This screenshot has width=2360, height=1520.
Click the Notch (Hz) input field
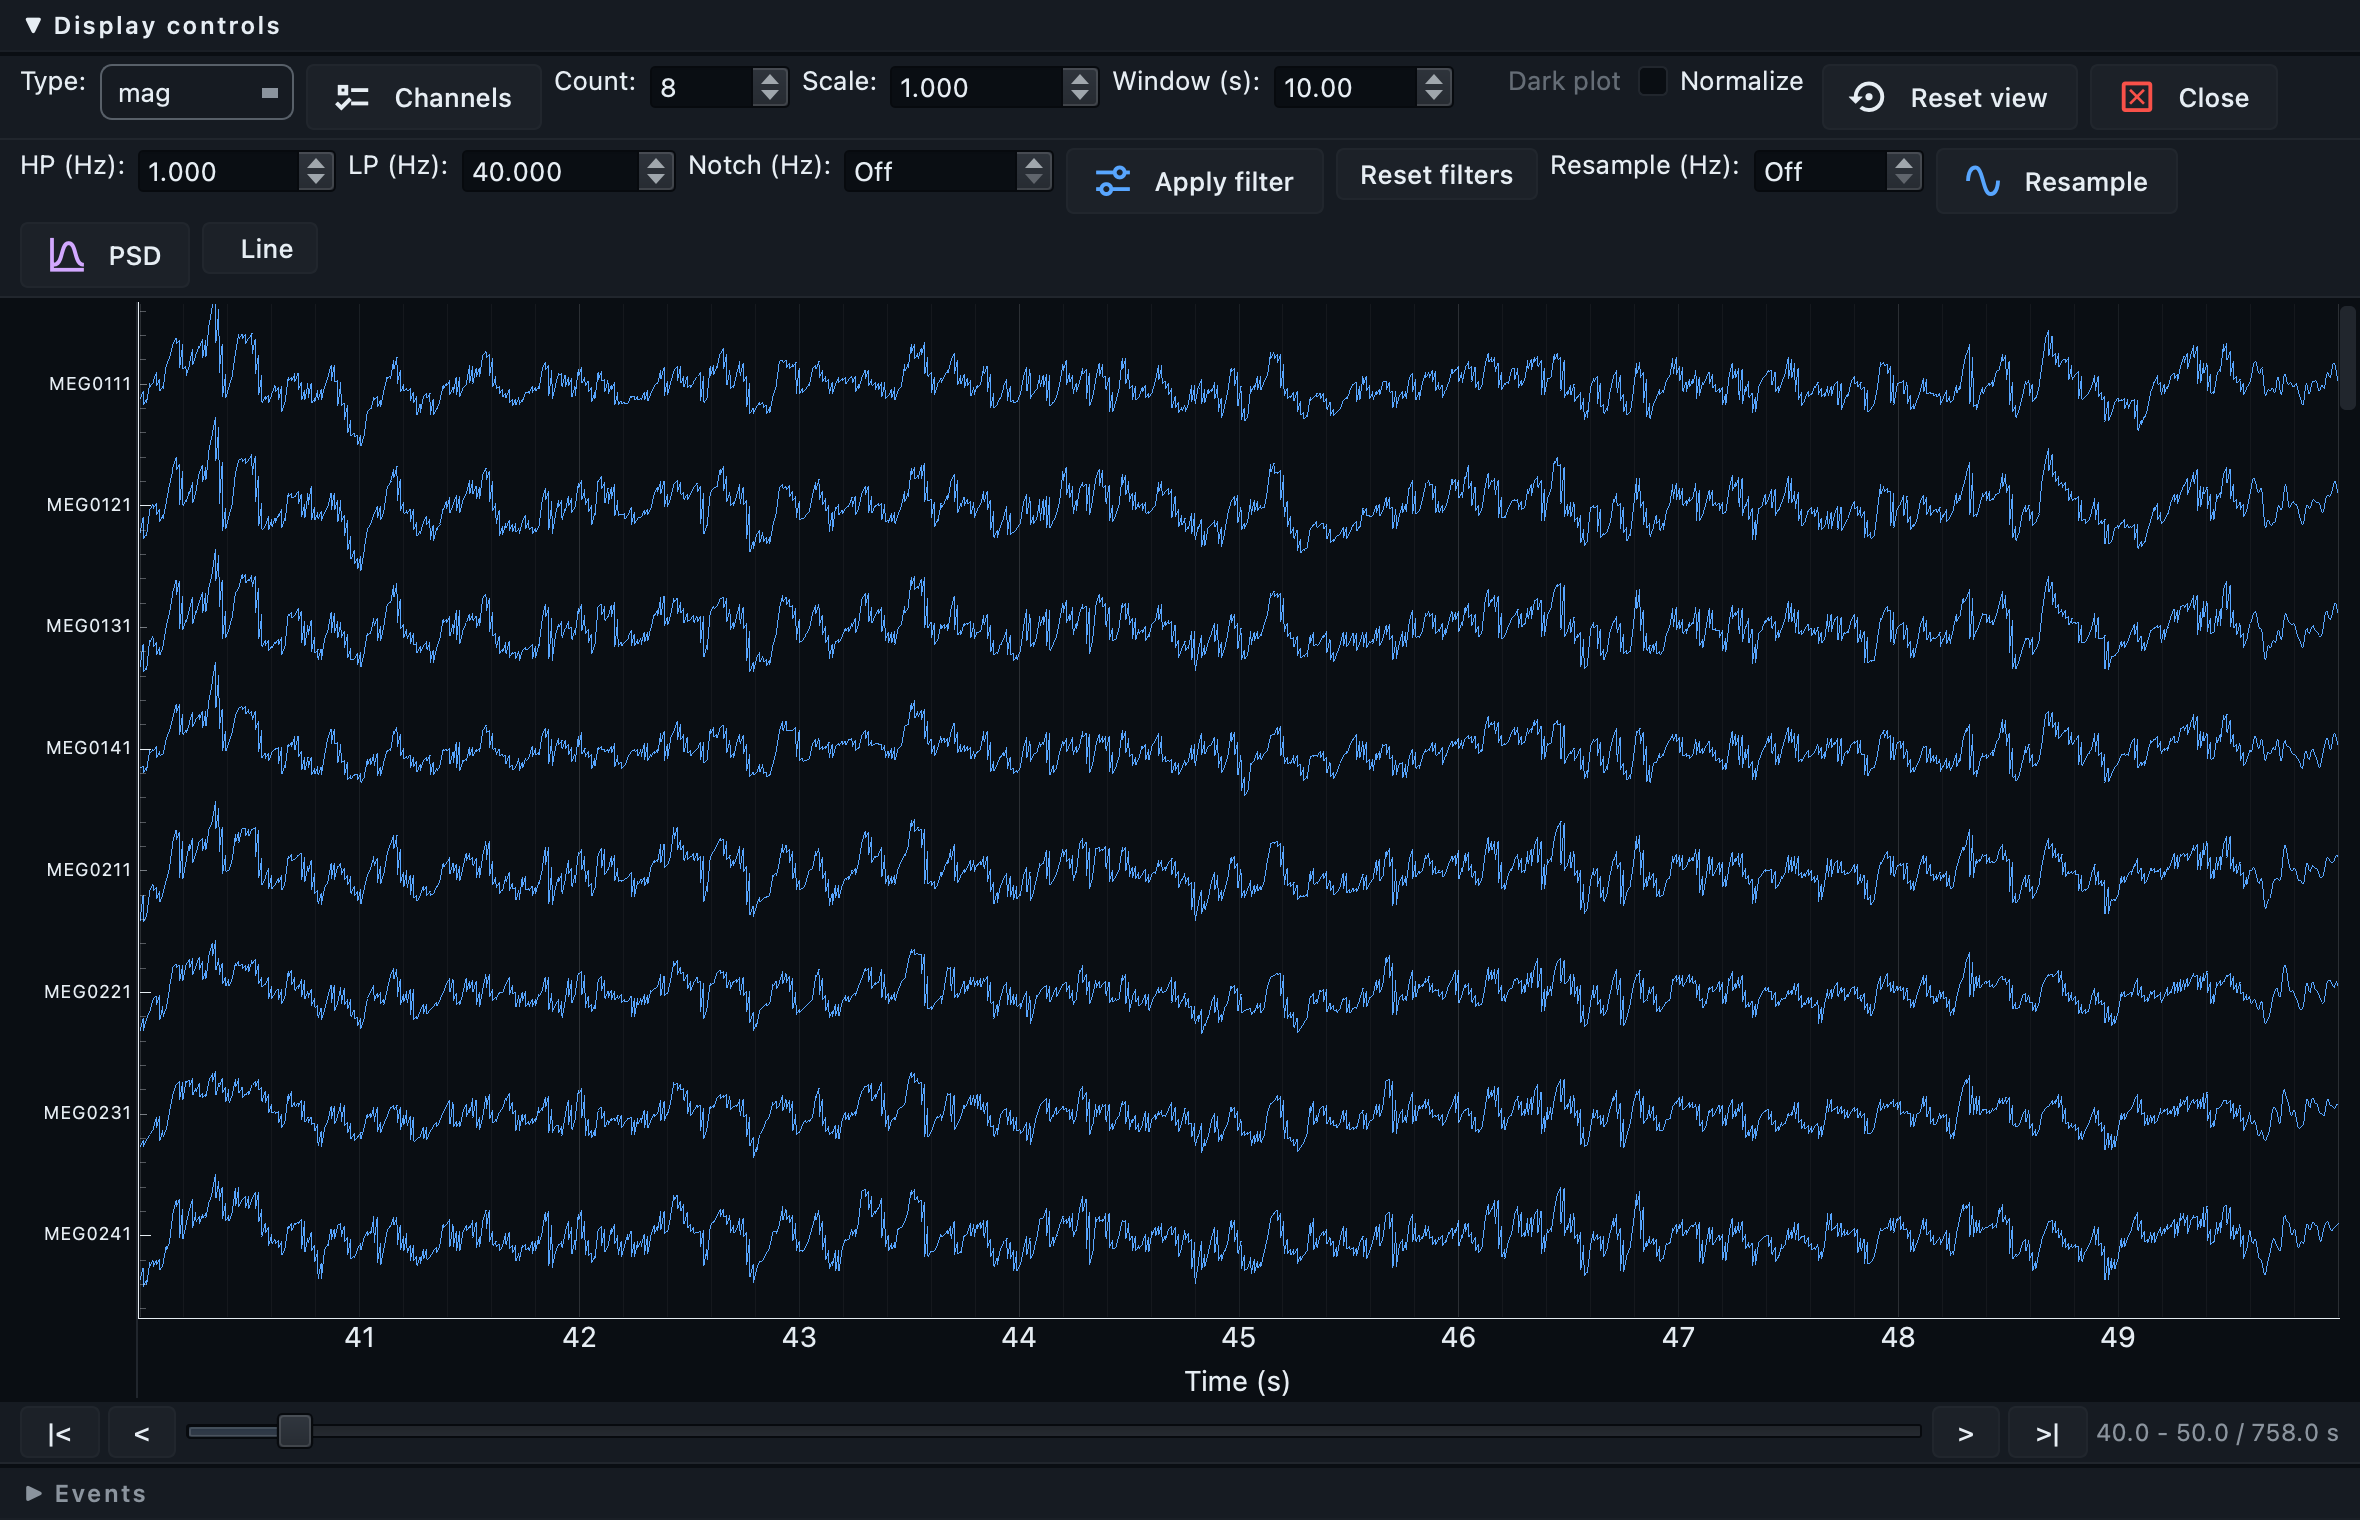point(931,171)
